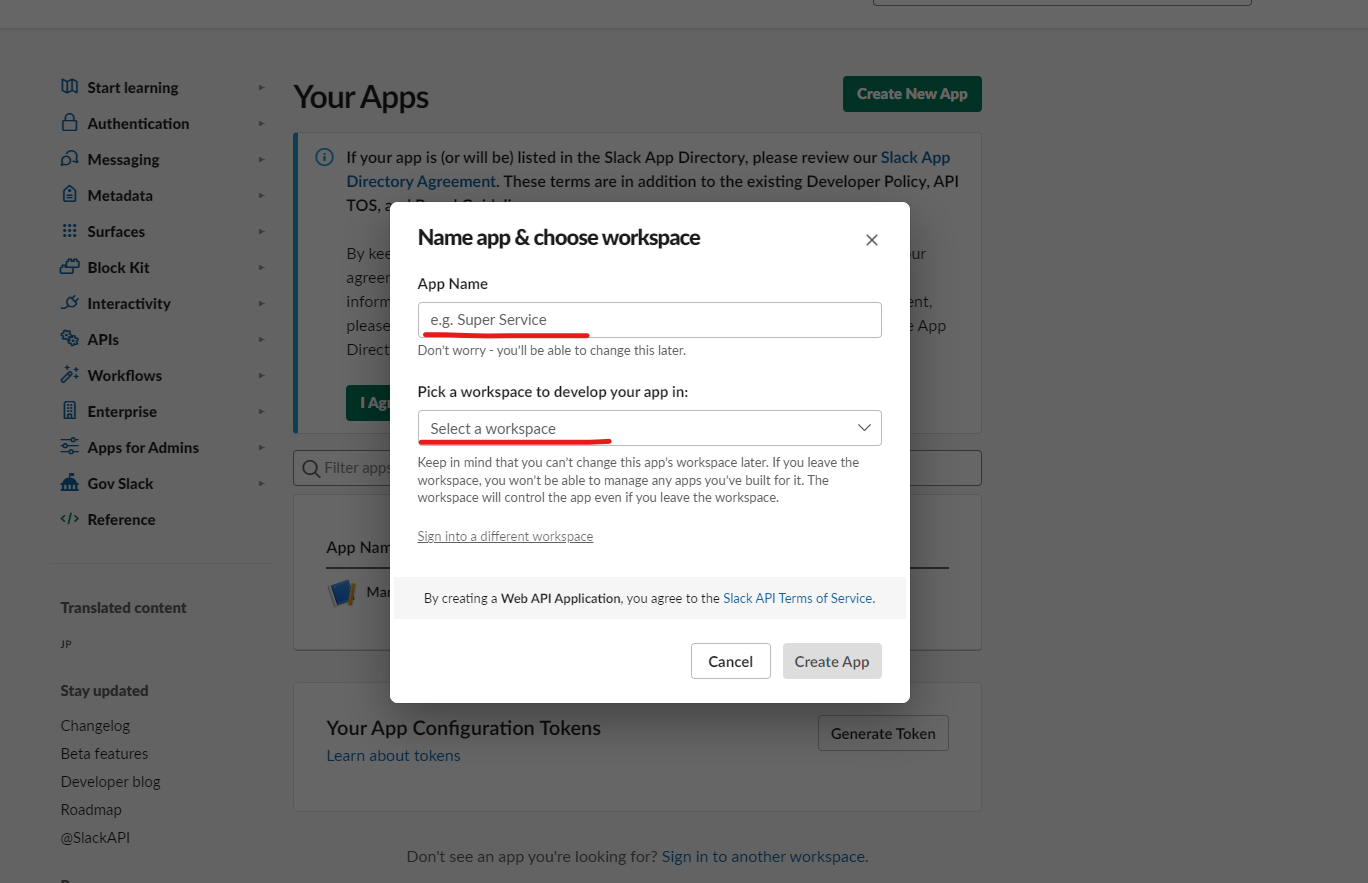This screenshot has height=883, width=1368.
Task: Click the Create App button
Action: [x=832, y=661]
